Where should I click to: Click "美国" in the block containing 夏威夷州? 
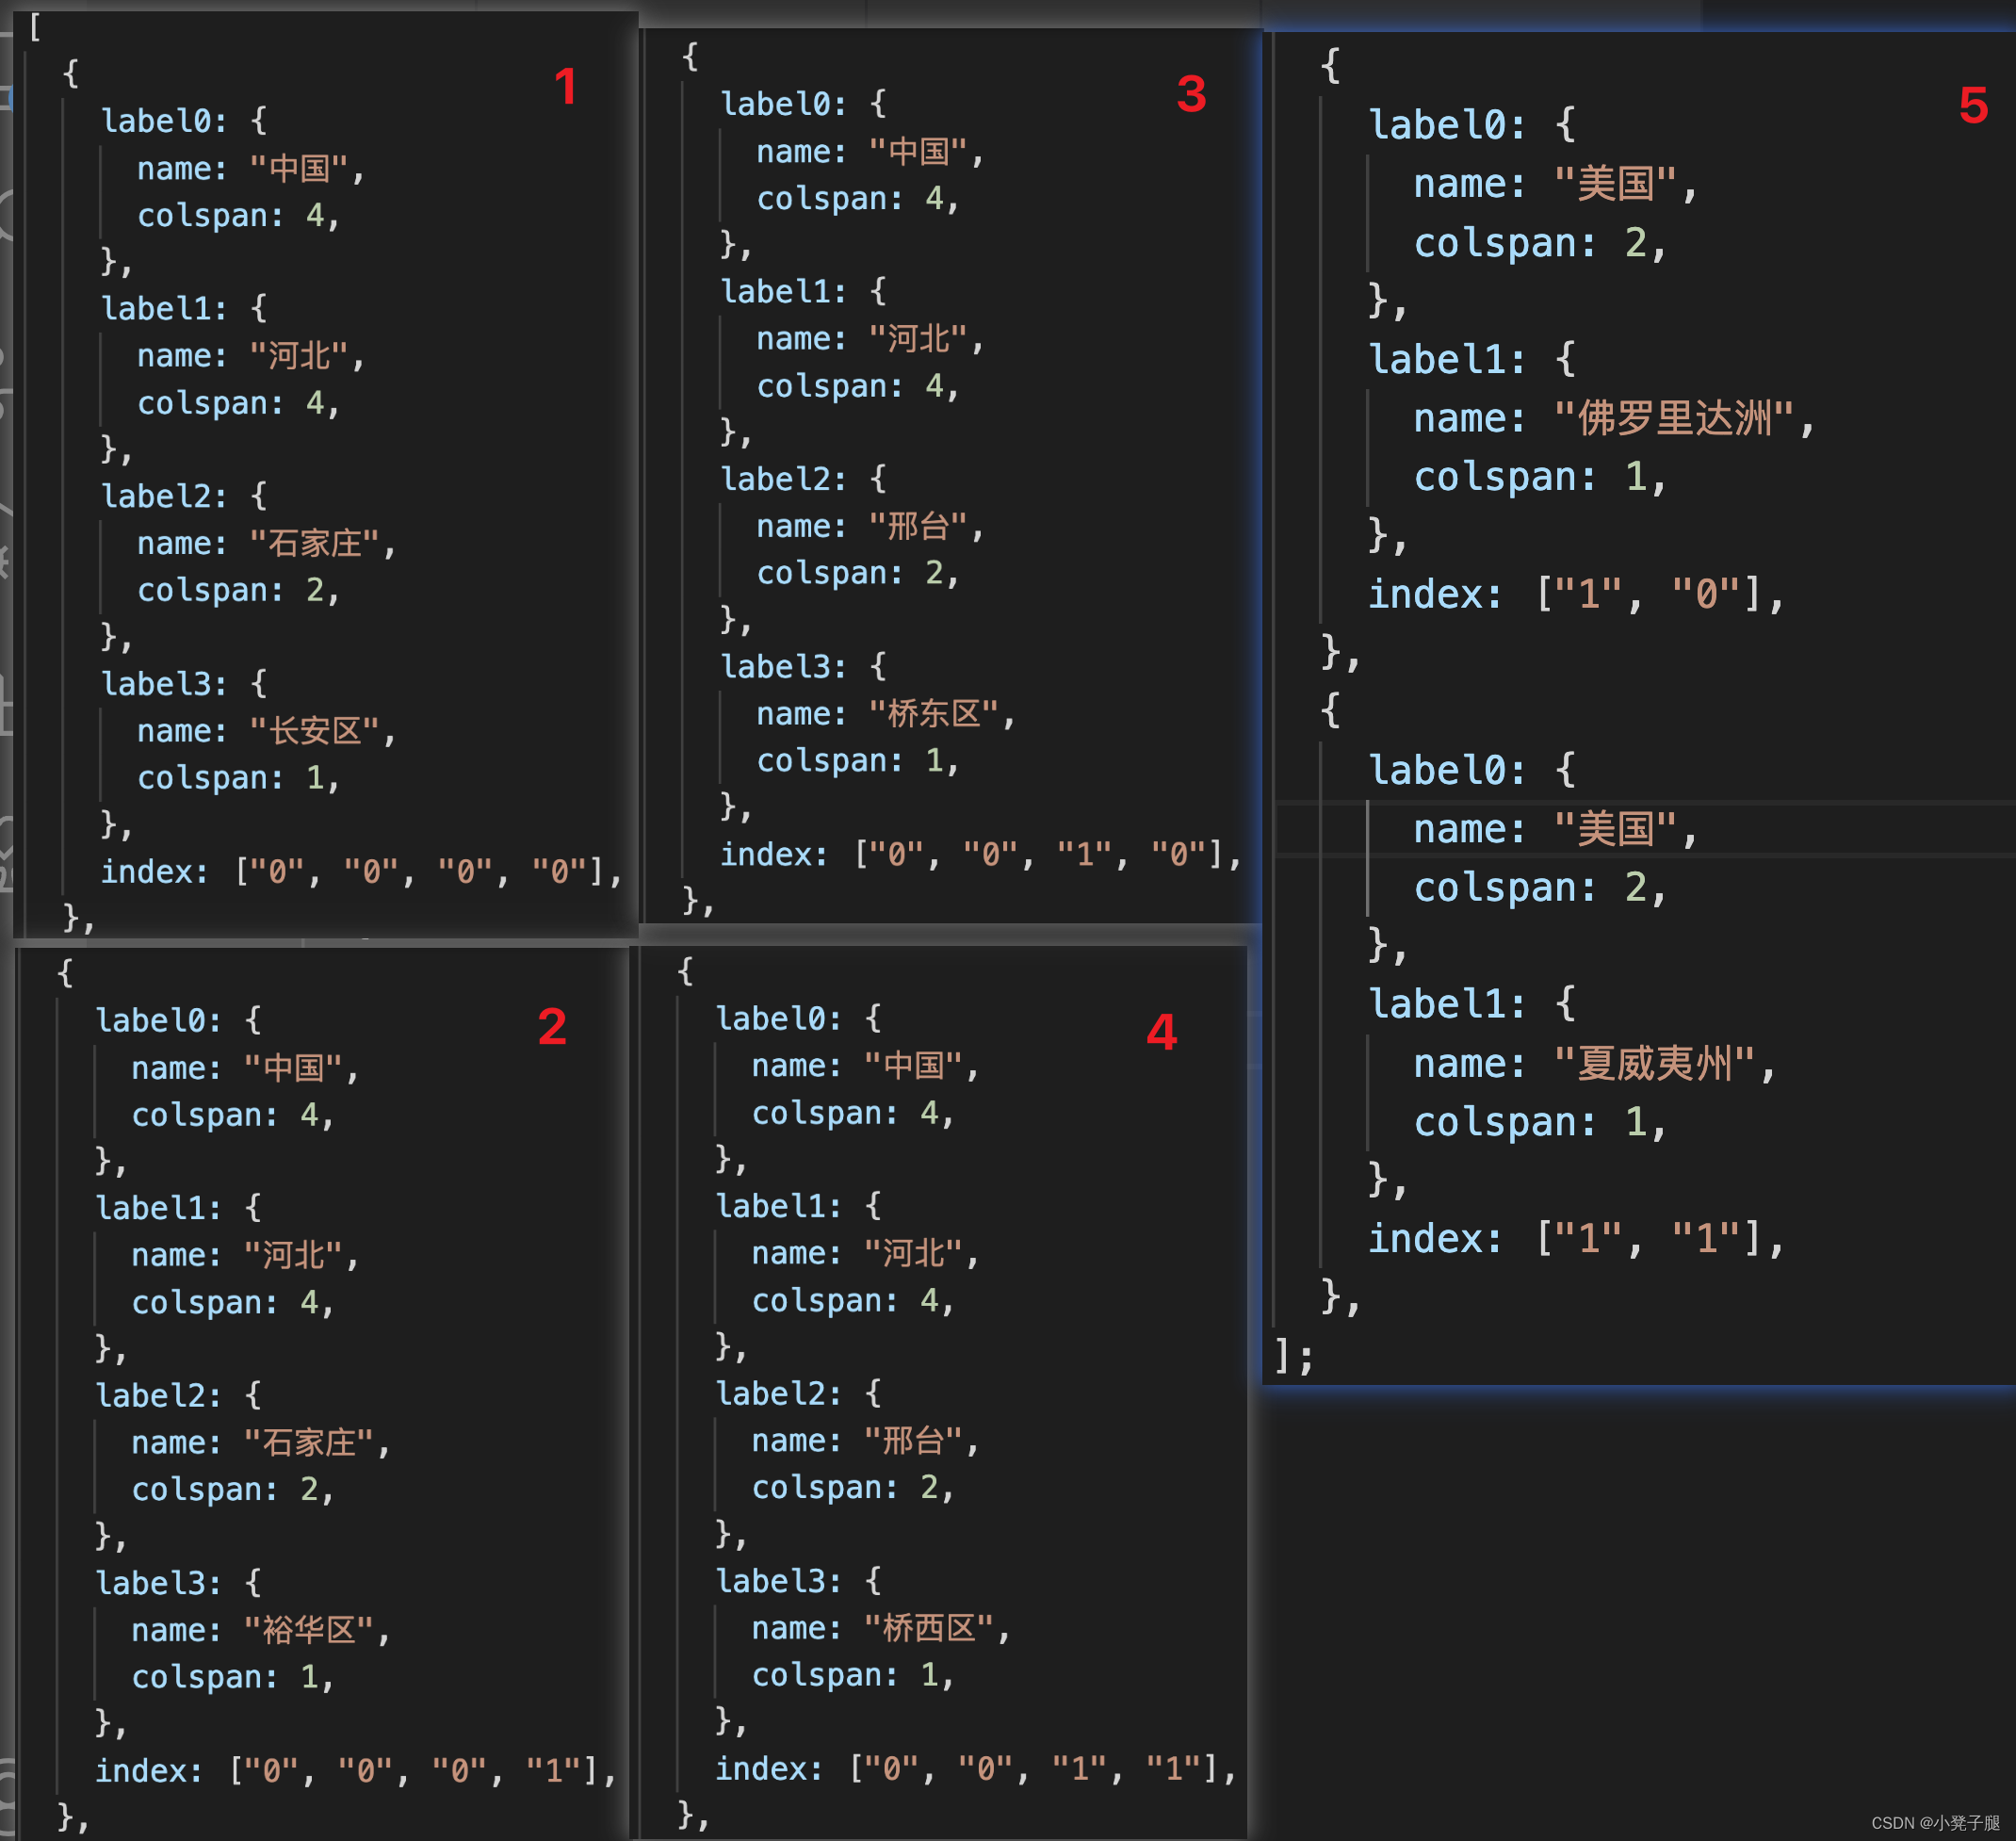[1615, 829]
